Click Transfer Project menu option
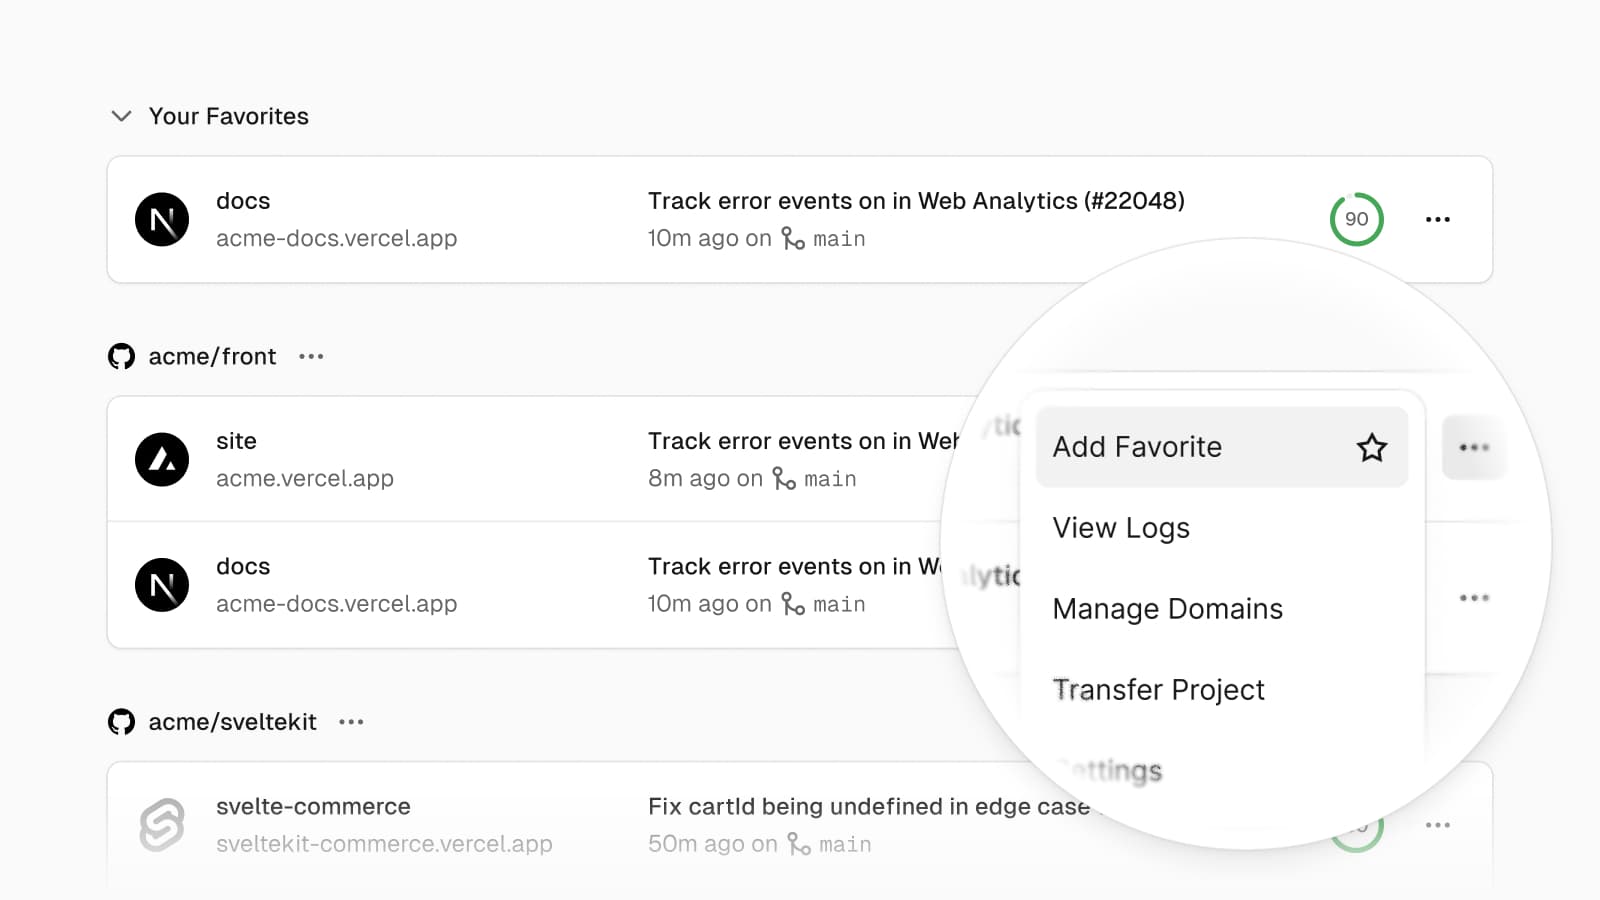1600x900 pixels. [1158, 690]
